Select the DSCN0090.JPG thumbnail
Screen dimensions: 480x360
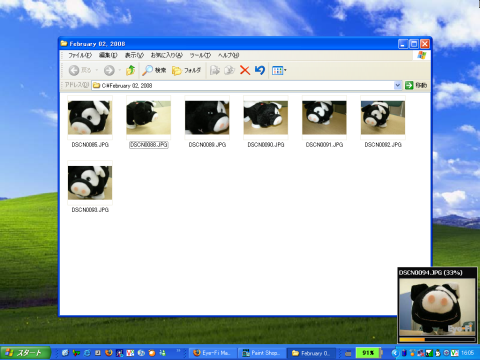coord(266,118)
